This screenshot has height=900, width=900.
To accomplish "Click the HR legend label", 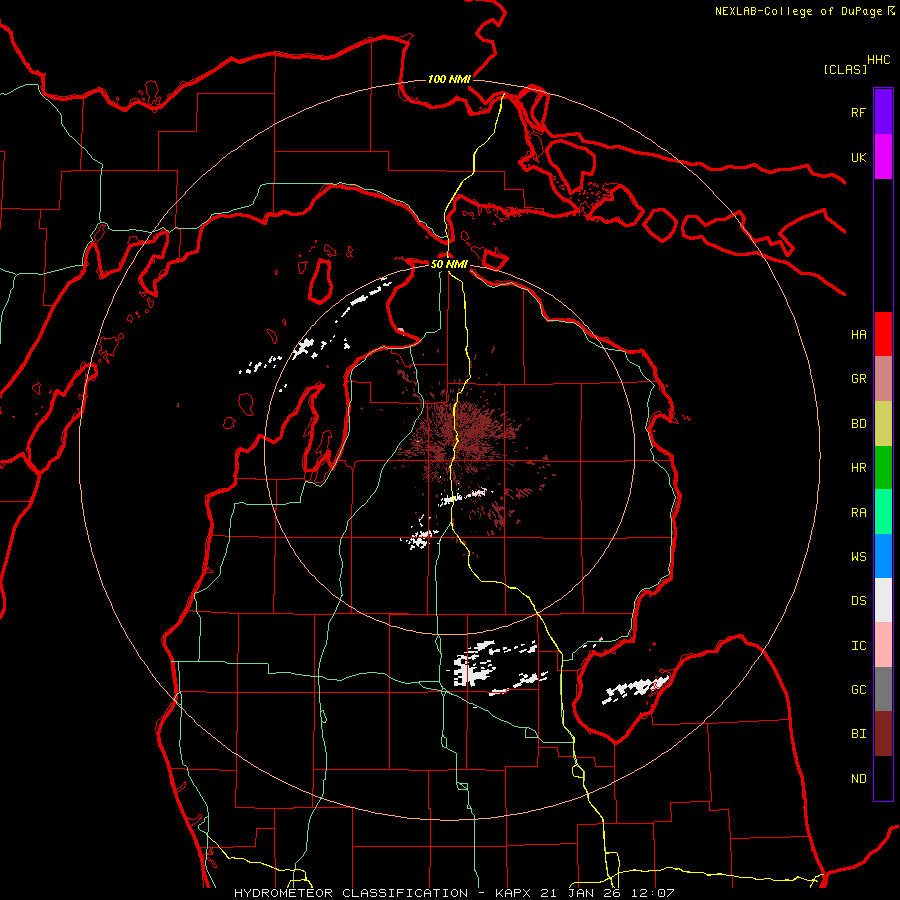I will [x=858, y=468].
